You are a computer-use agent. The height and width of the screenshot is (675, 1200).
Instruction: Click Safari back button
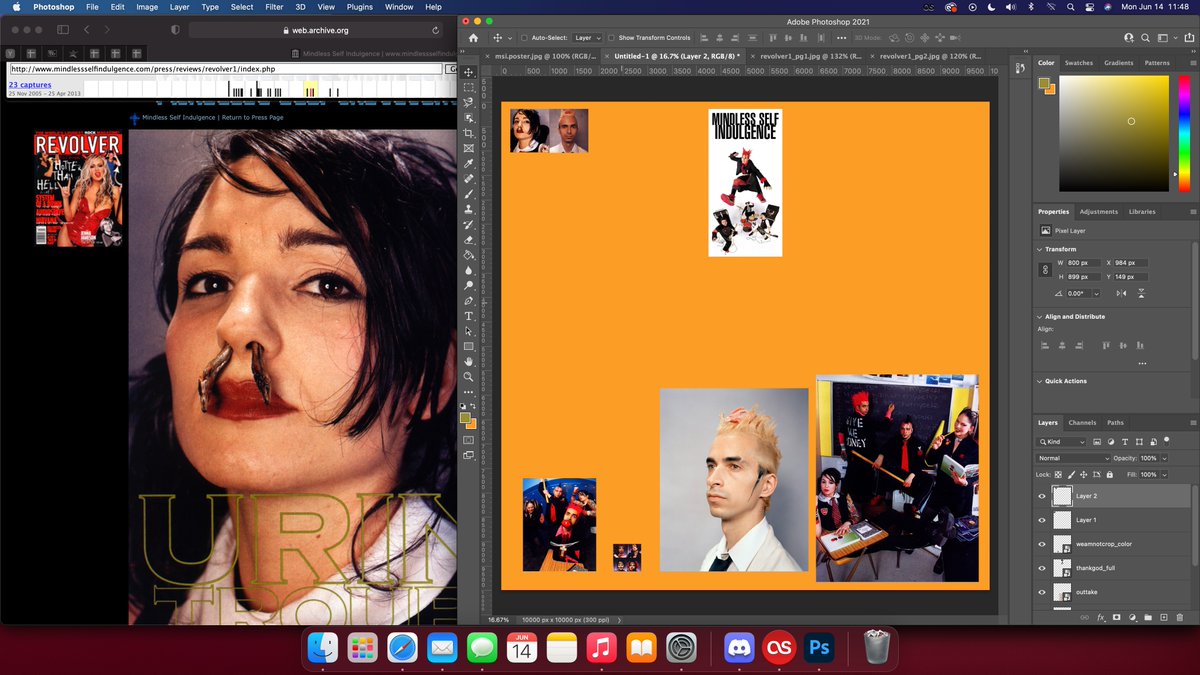tap(87, 31)
